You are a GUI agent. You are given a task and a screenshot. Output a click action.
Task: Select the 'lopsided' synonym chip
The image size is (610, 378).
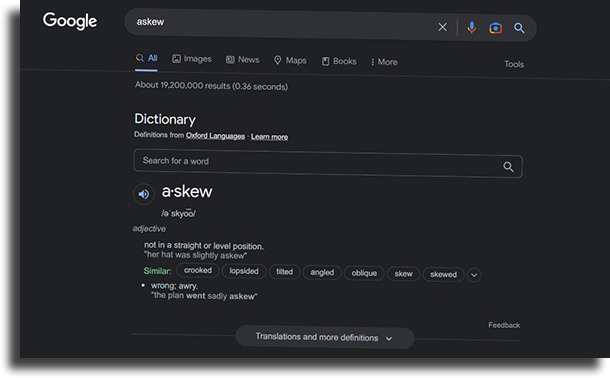pyautogui.click(x=244, y=271)
